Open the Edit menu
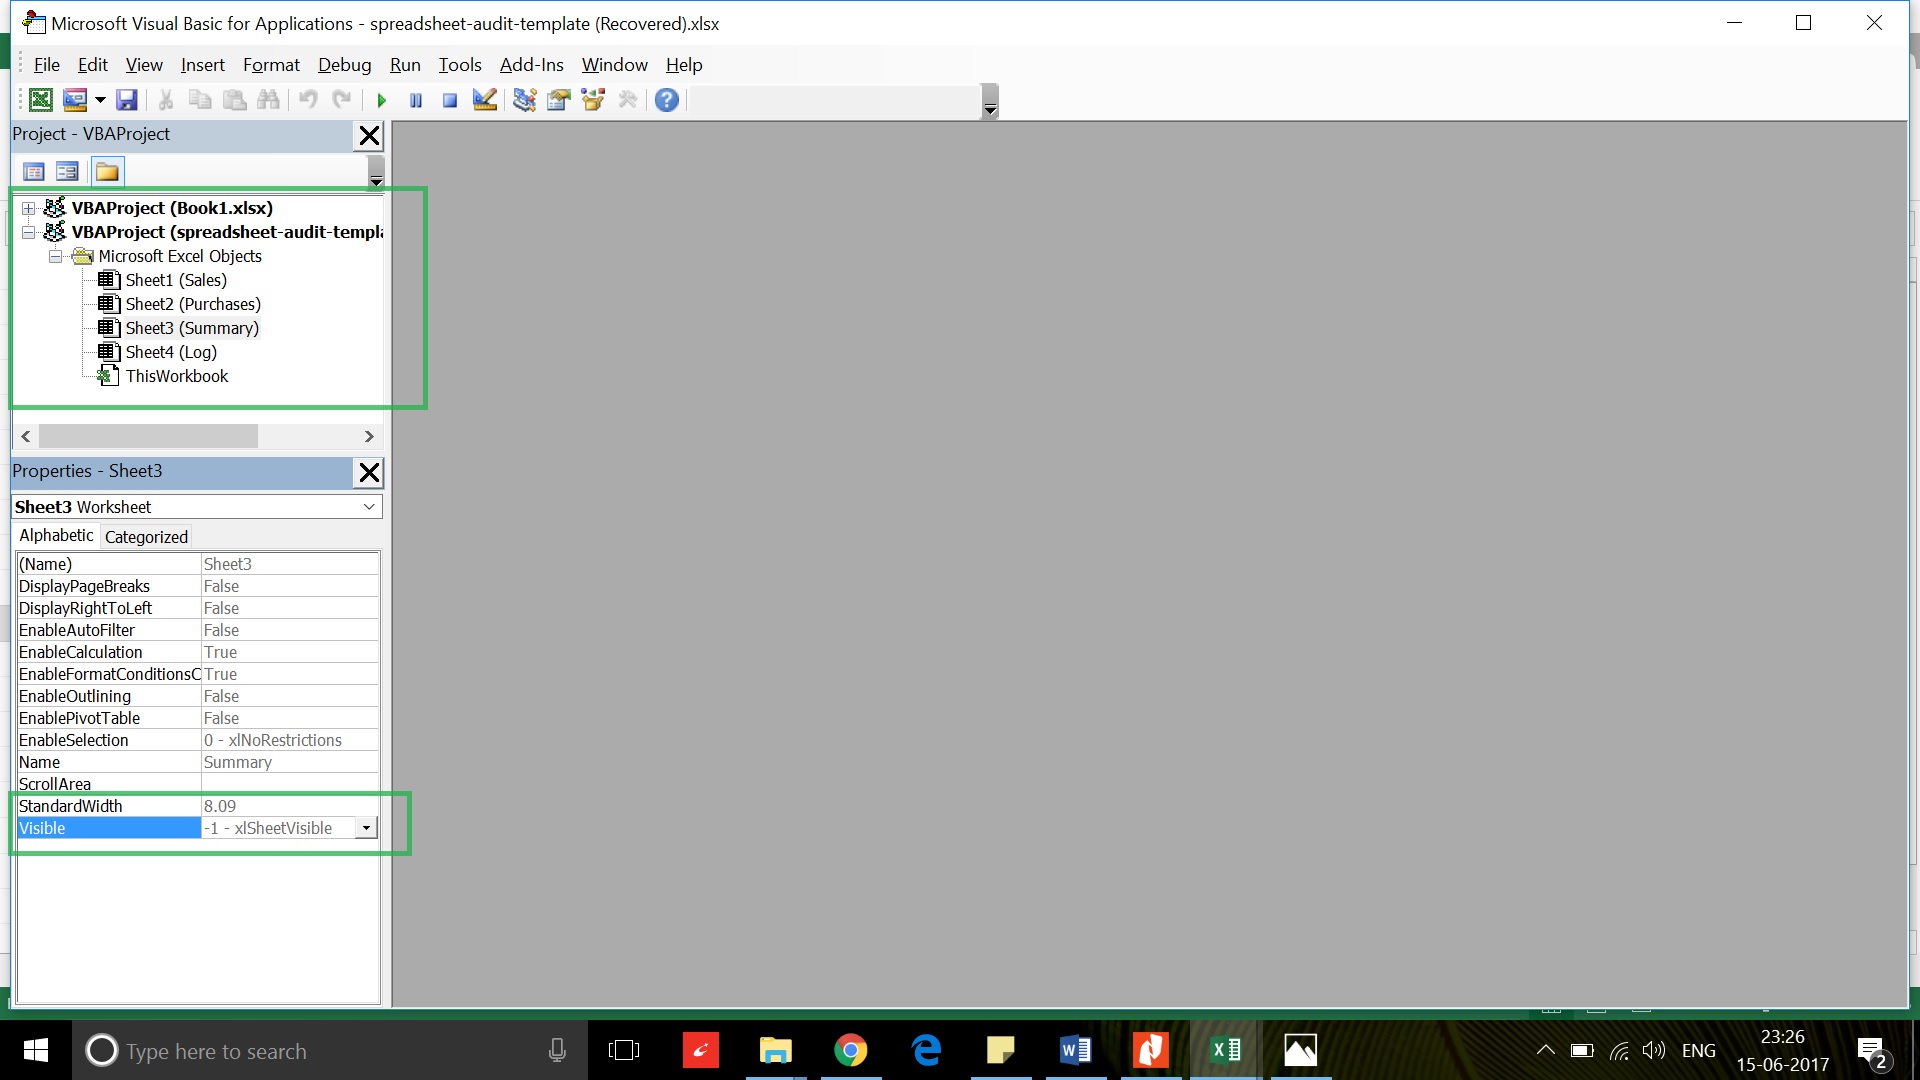 point(93,65)
